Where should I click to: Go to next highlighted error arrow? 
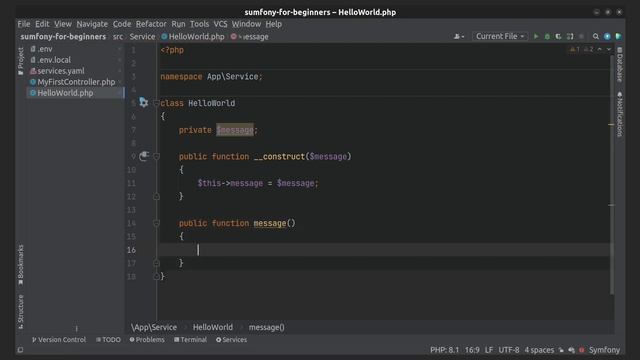[609, 49]
